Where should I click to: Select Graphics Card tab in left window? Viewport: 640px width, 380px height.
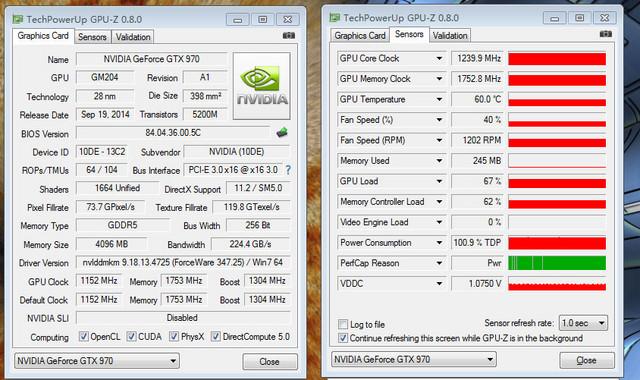click(x=43, y=36)
